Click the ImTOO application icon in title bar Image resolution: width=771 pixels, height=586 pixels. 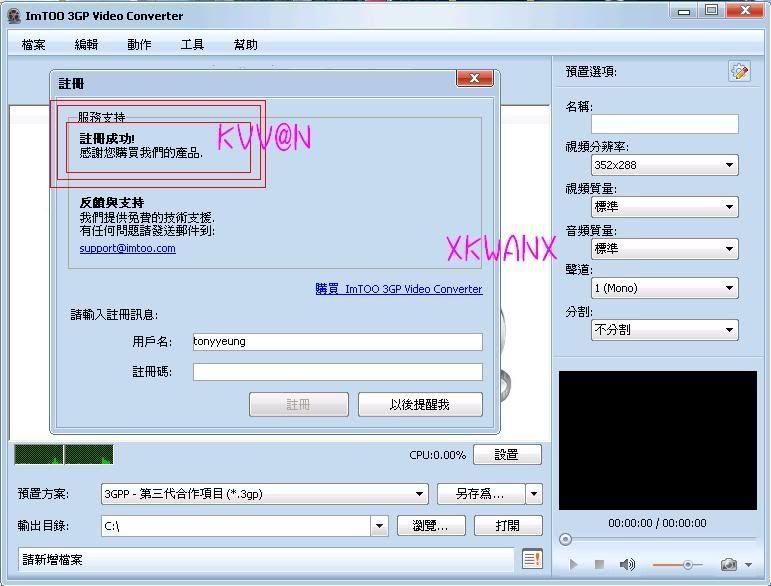point(14,16)
